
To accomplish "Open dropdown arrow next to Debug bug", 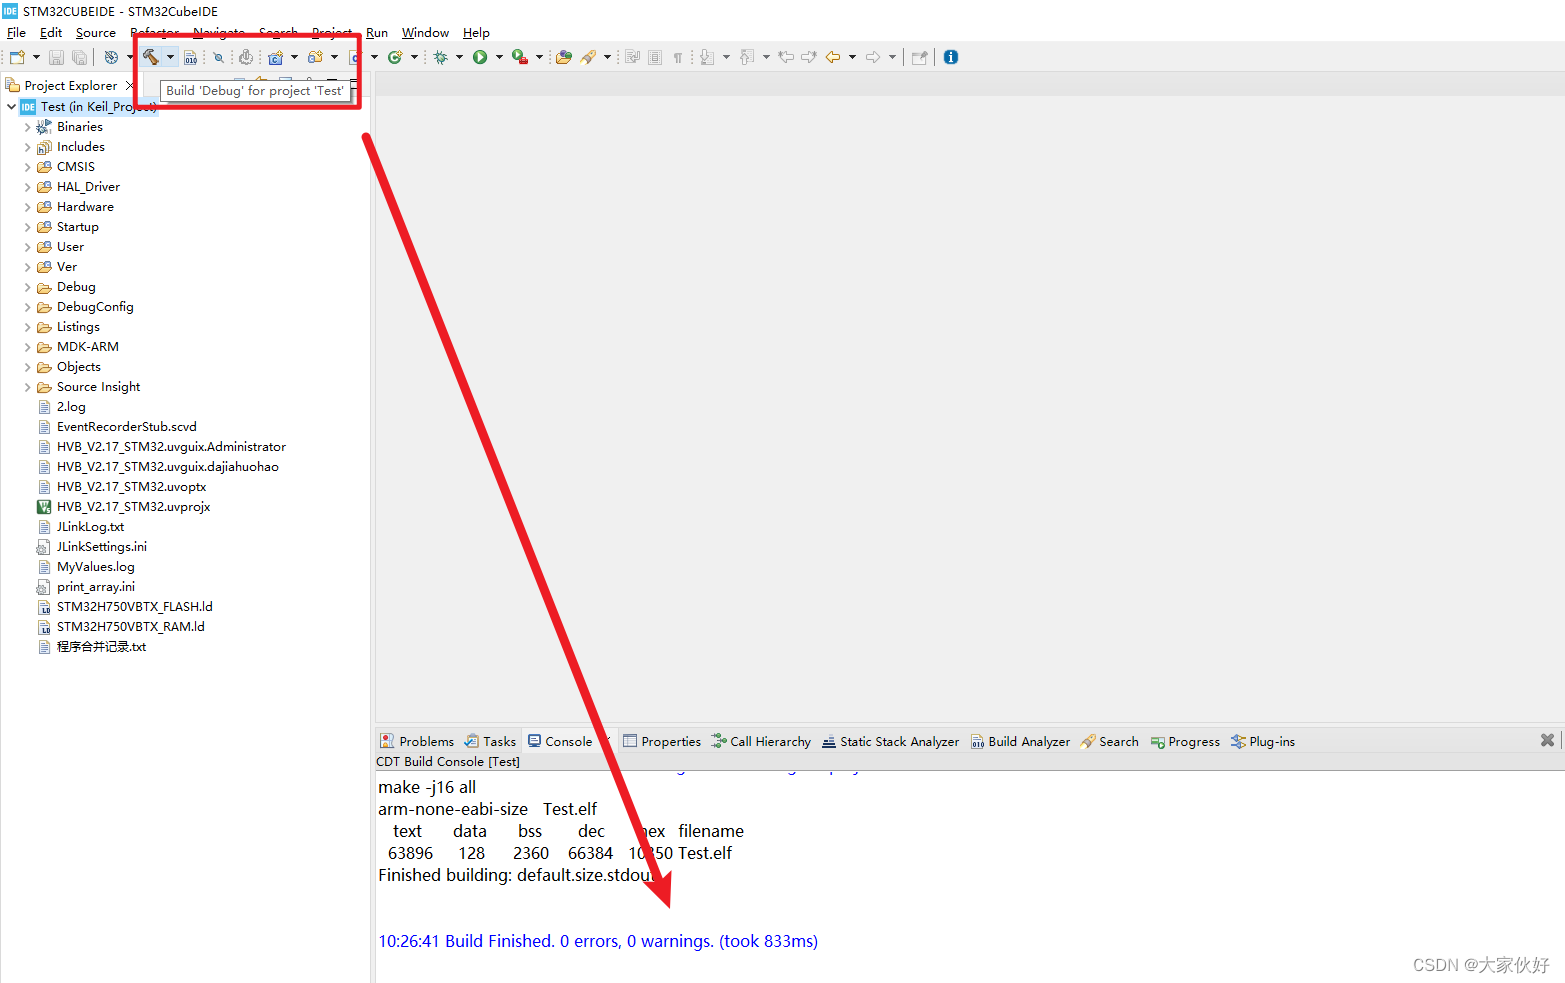I will point(459,57).
